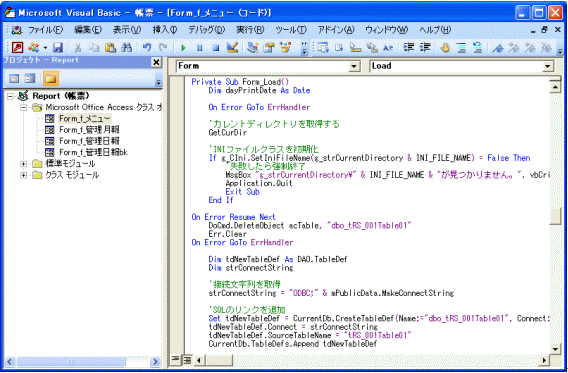Screen dimensions: 568x373
Task: Collapse the Microsoft Office Access class folder
Action: click(x=24, y=107)
